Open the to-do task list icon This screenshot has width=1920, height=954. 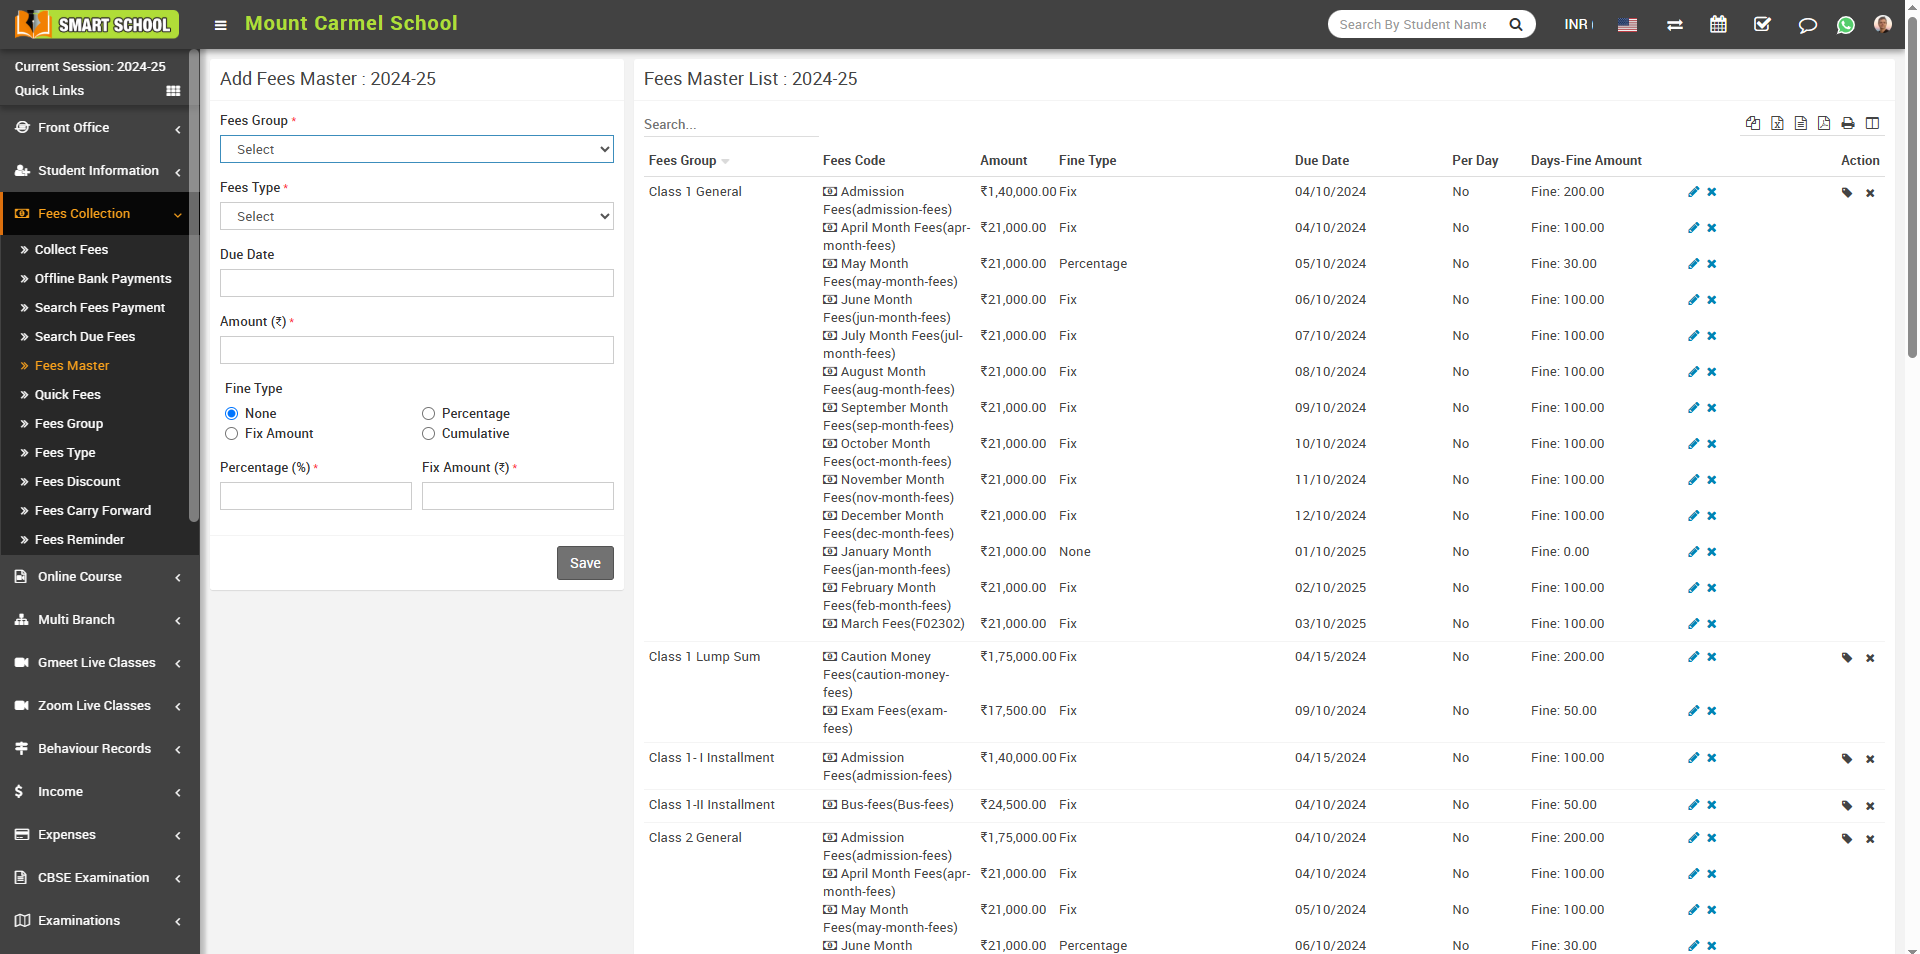click(x=1762, y=24)
